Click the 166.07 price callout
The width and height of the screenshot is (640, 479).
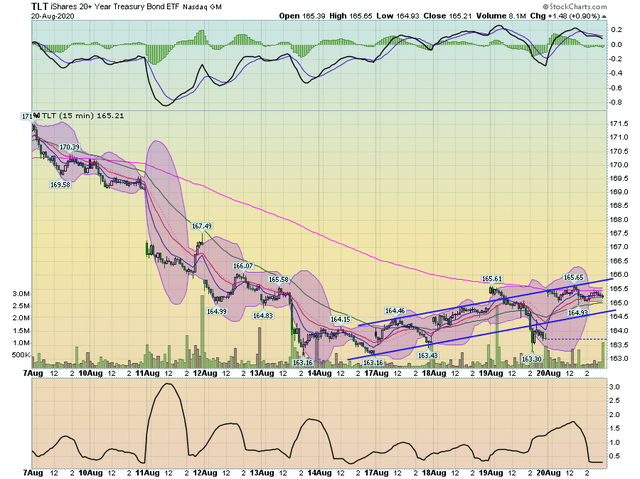click(243, 266)
